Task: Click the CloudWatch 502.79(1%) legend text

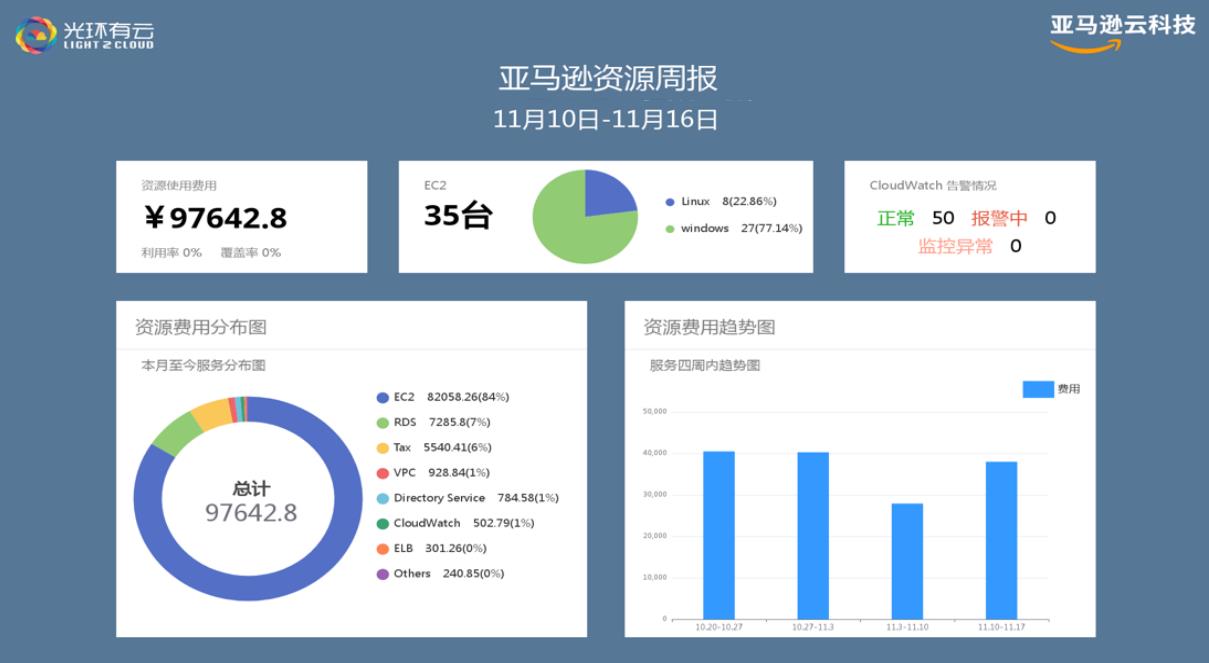Action: pos(464,523)
